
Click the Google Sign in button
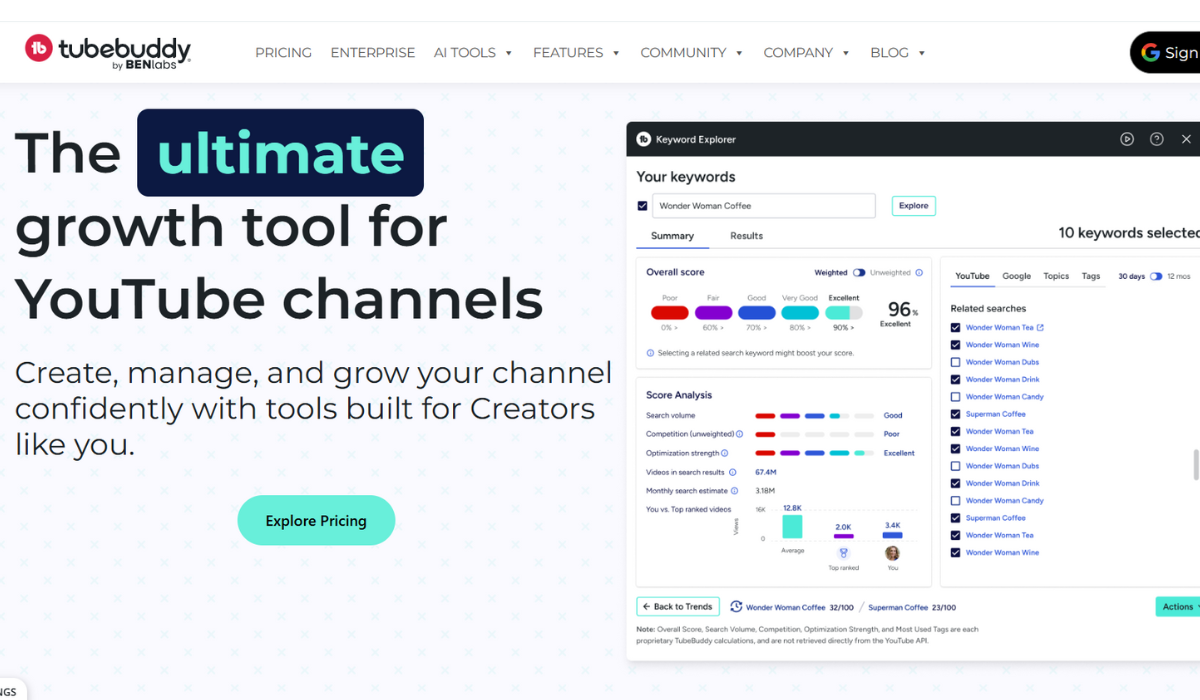pos(1165,52)
